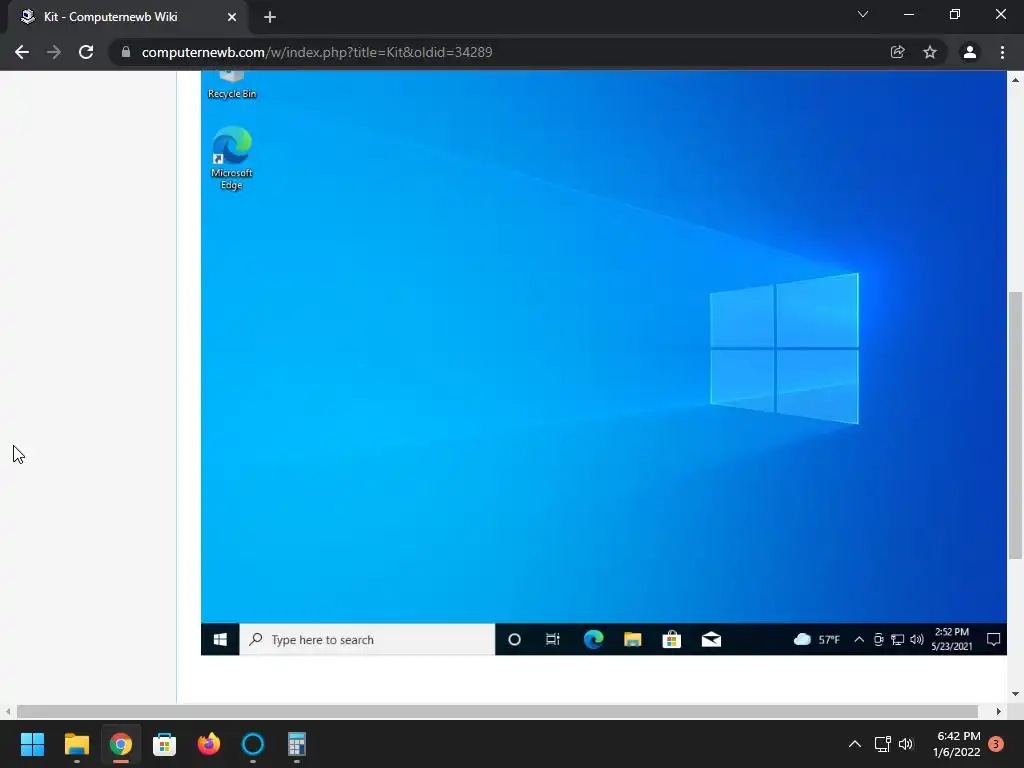The image size is (1024, 768).
Task: Bookmark this page with star icon
Action: [x=930, y=52]
